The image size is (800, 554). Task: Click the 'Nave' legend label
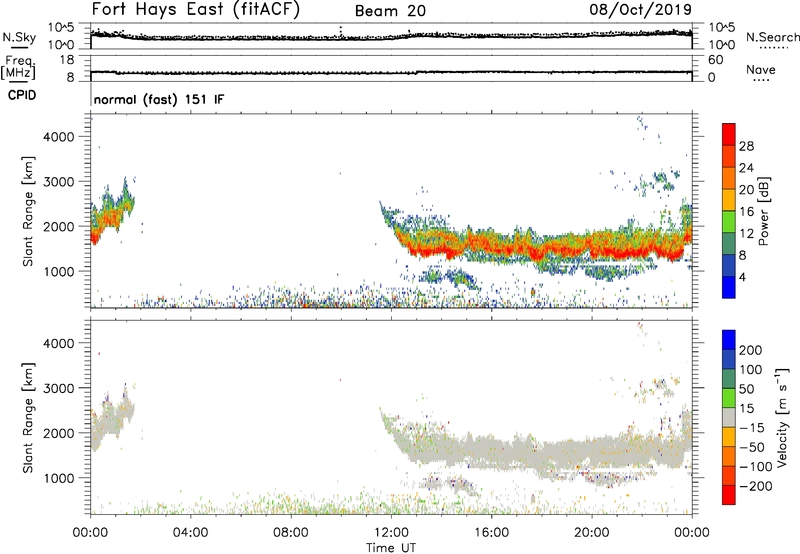[x=761, y=70]
